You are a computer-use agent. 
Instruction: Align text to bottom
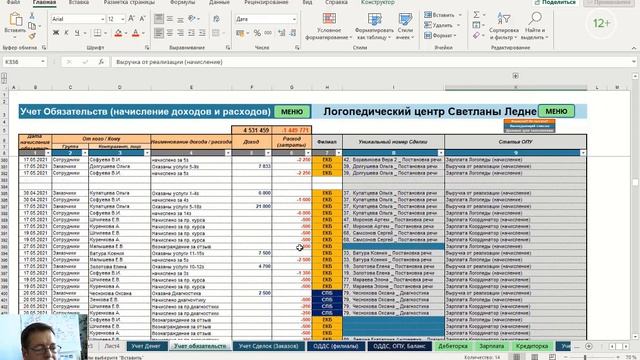(180, 19)
